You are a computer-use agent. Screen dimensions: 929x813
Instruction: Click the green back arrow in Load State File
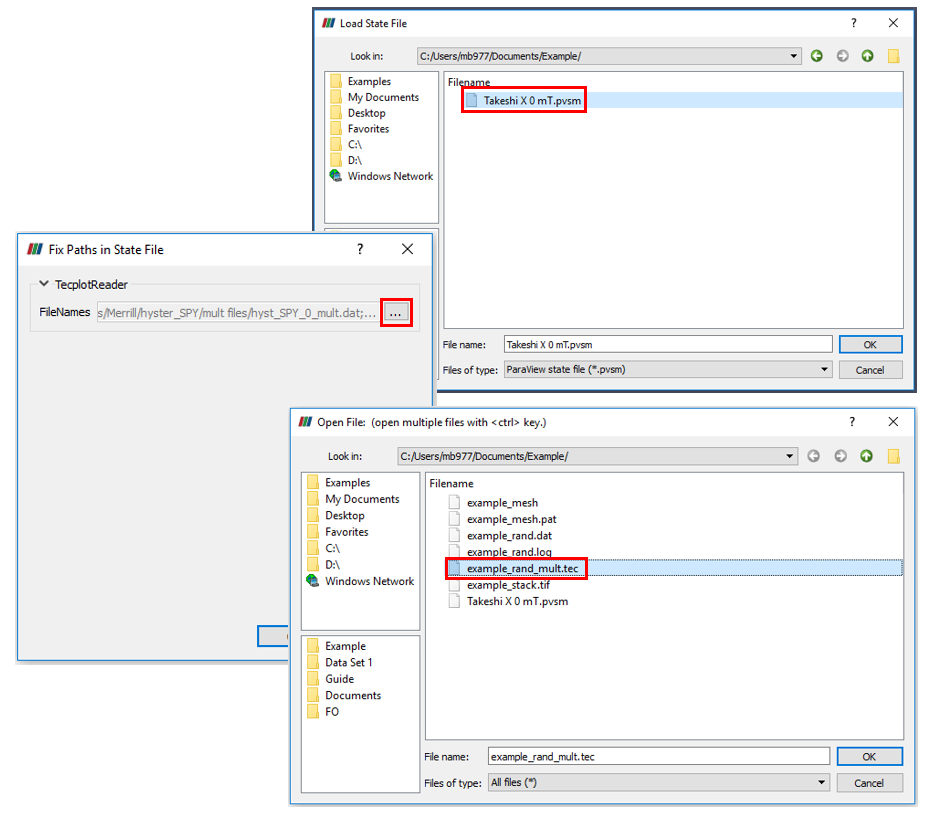817,56
